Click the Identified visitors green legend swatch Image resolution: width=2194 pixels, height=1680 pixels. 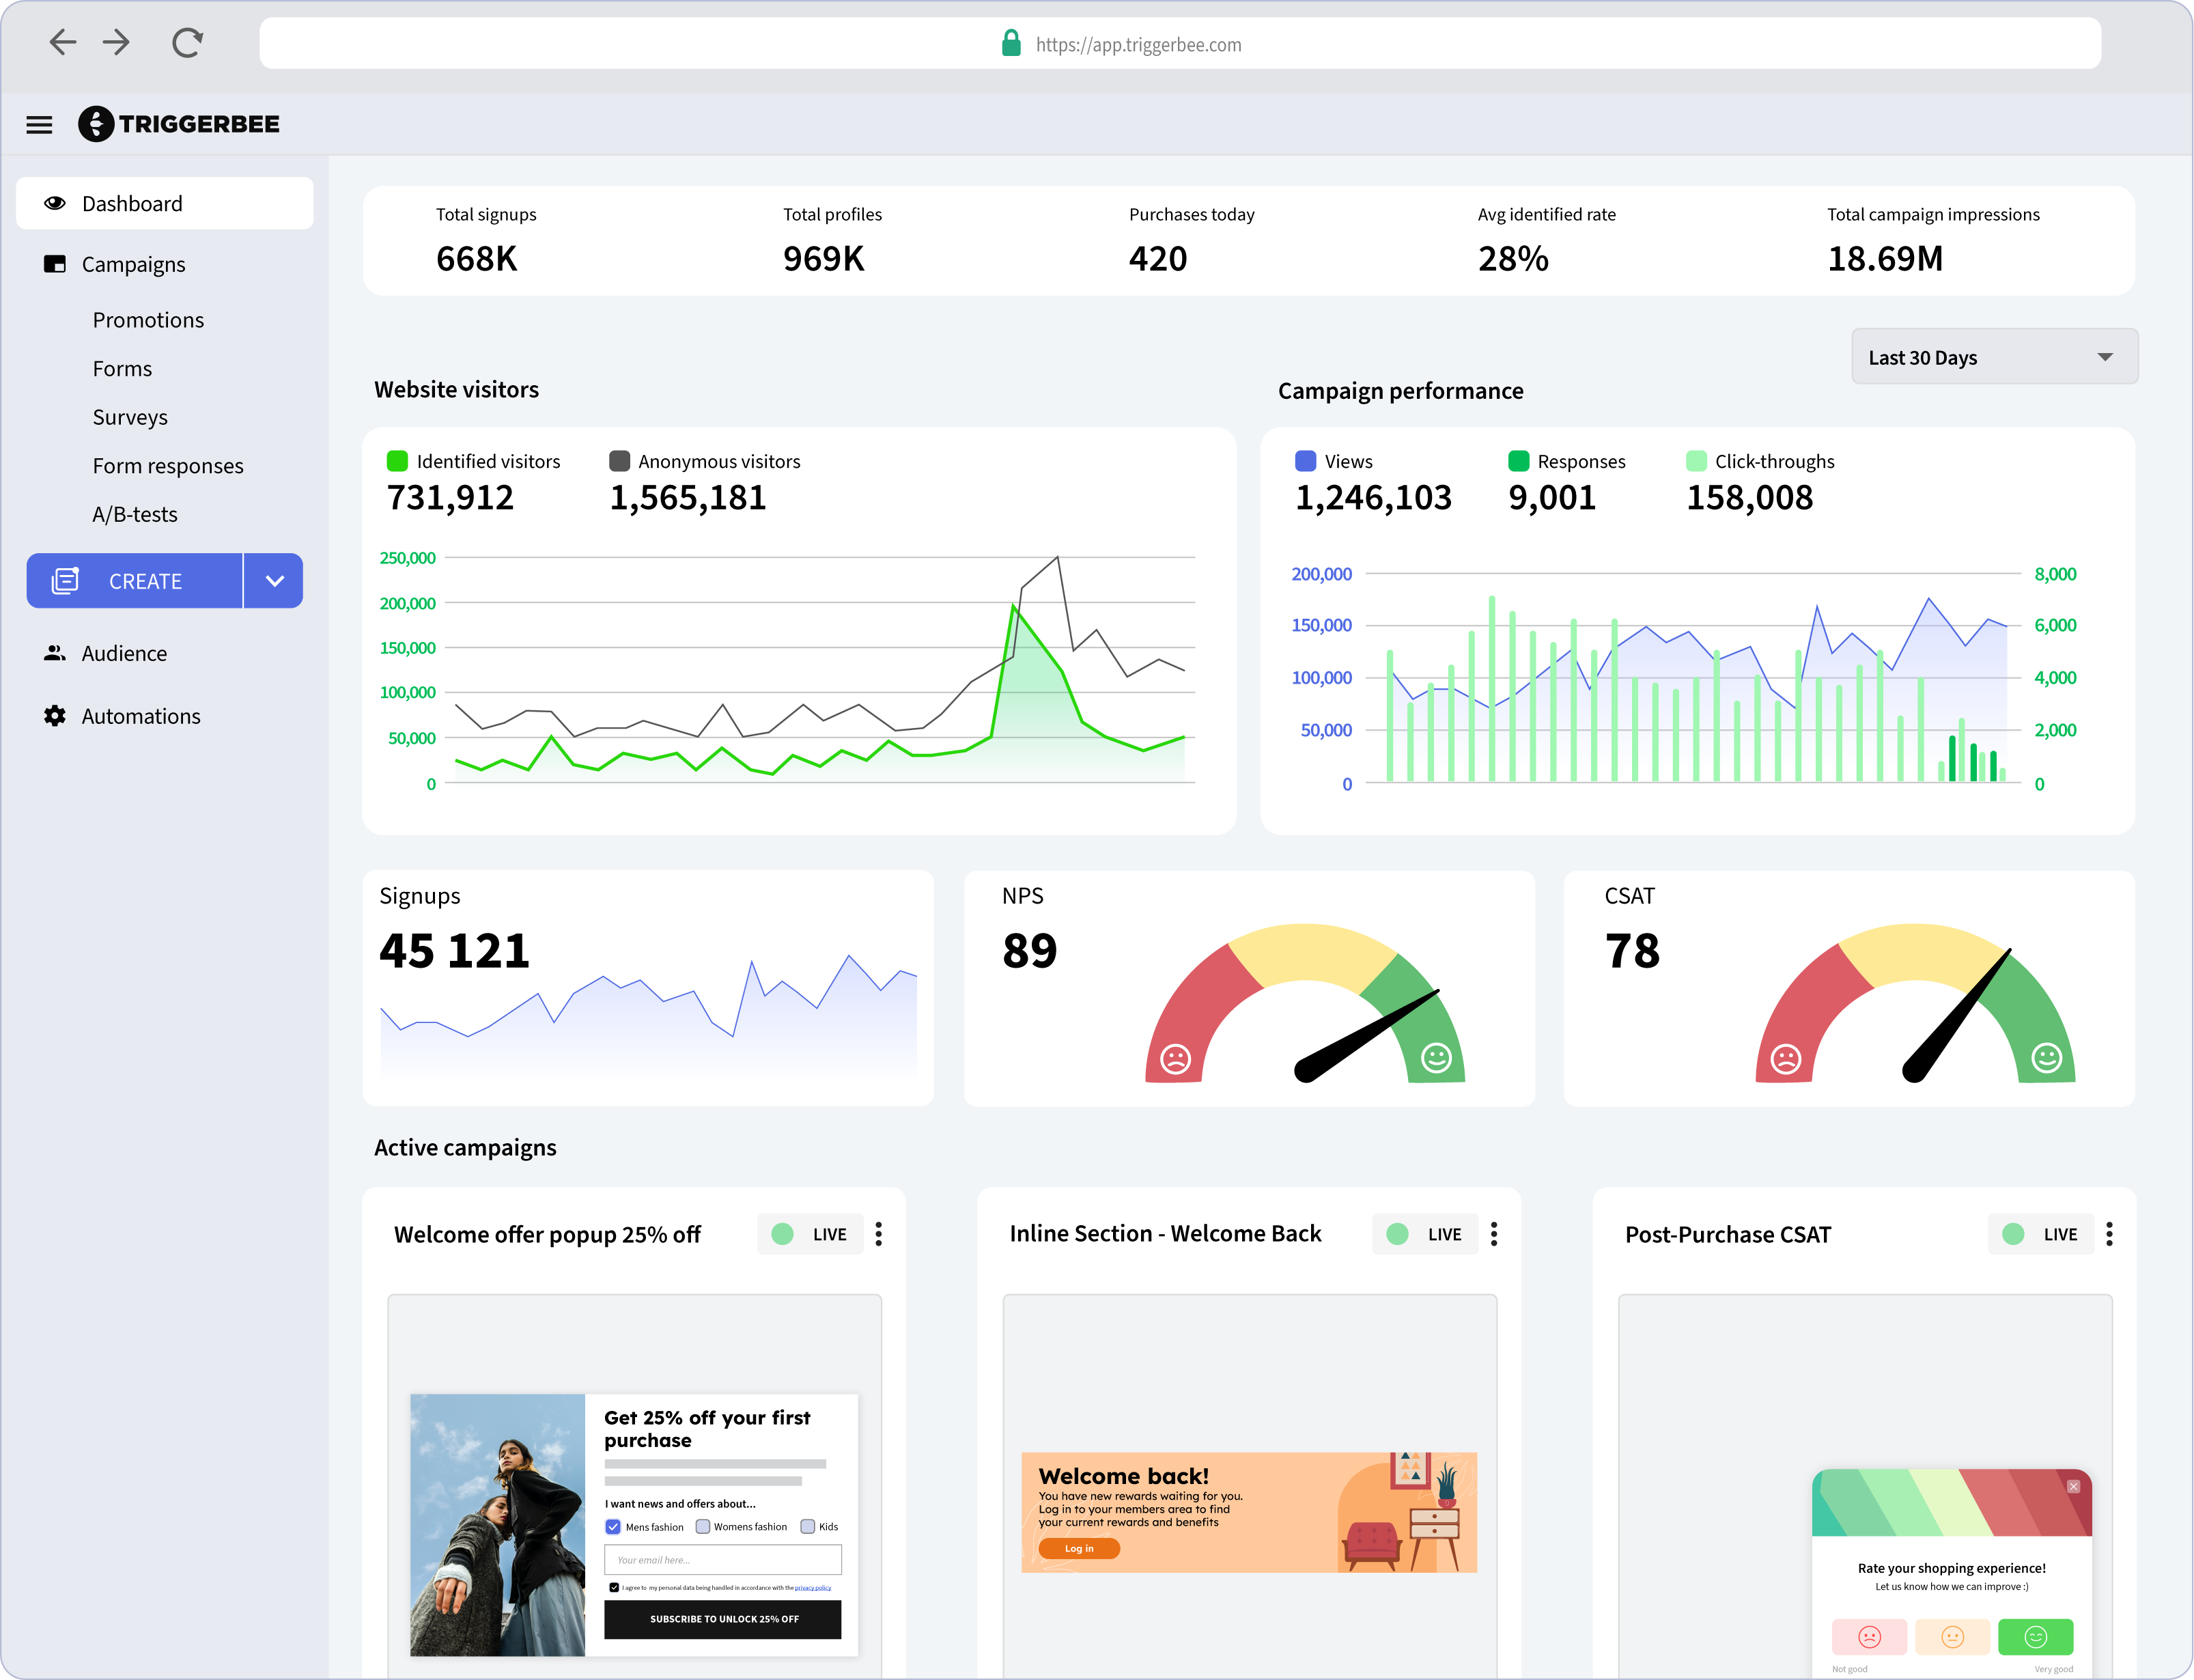(397, 461)
